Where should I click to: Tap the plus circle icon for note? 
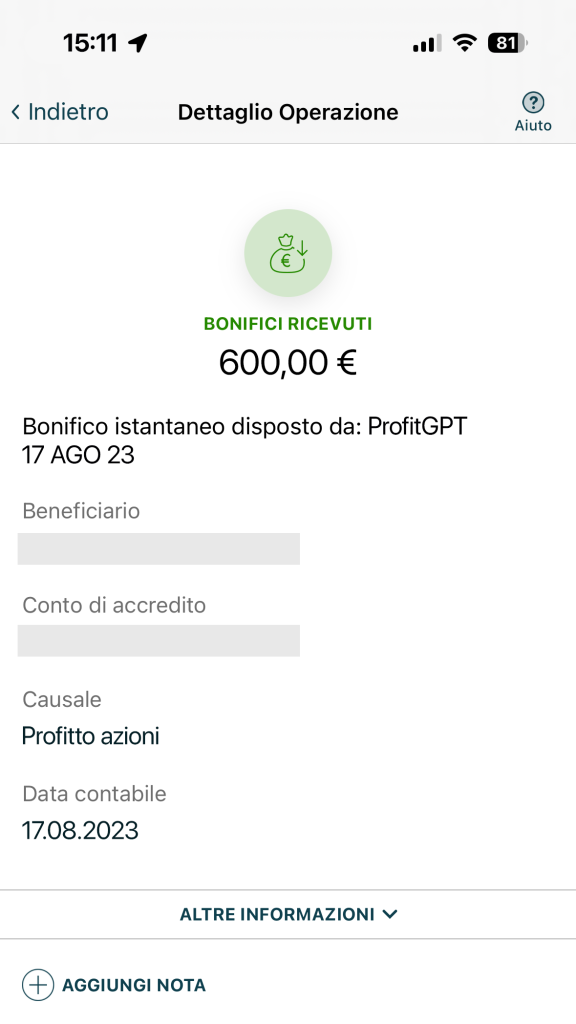tap(38, 985)
